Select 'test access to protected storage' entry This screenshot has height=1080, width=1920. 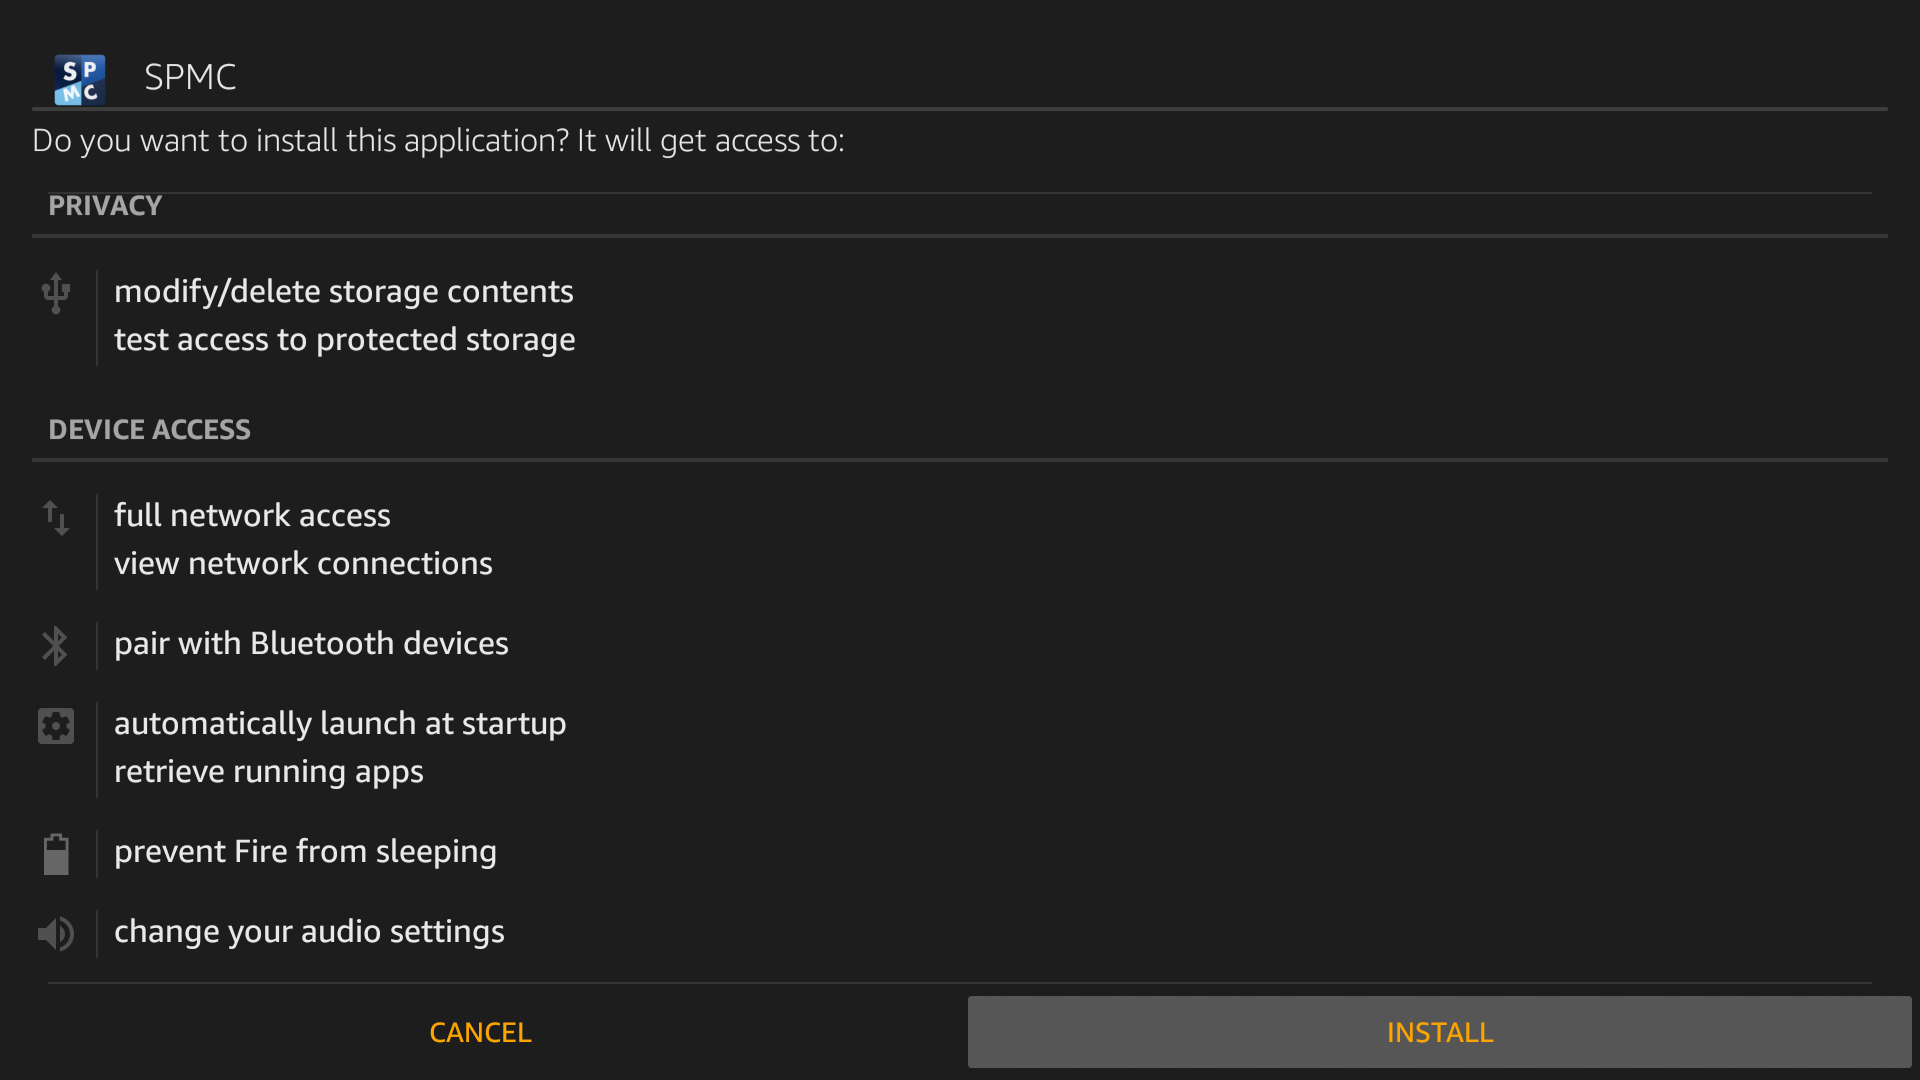coord(344,340)
